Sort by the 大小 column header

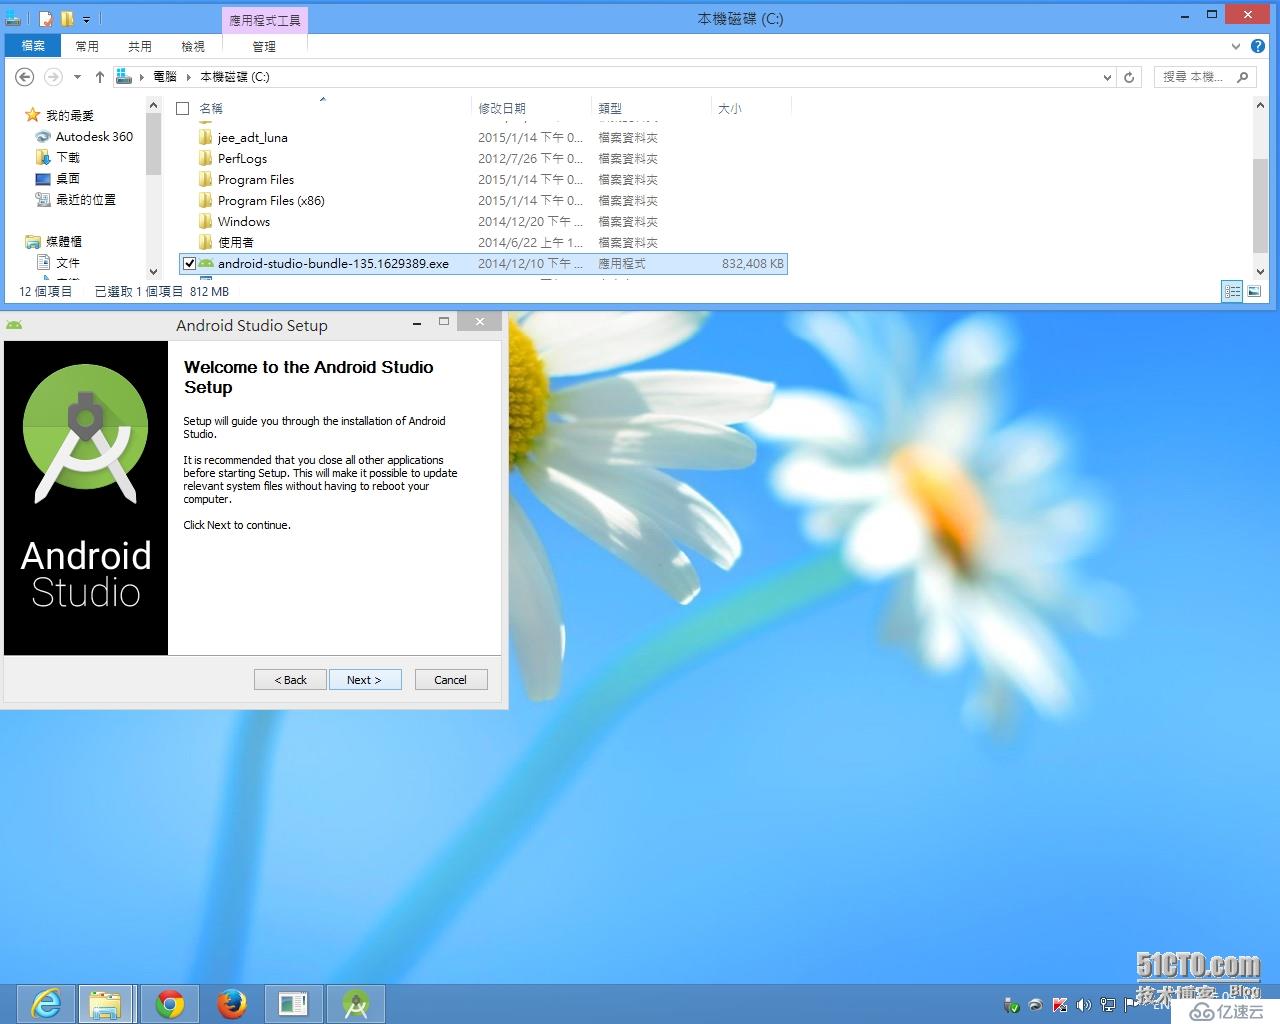pyautogui.click(x=751, y=108)
